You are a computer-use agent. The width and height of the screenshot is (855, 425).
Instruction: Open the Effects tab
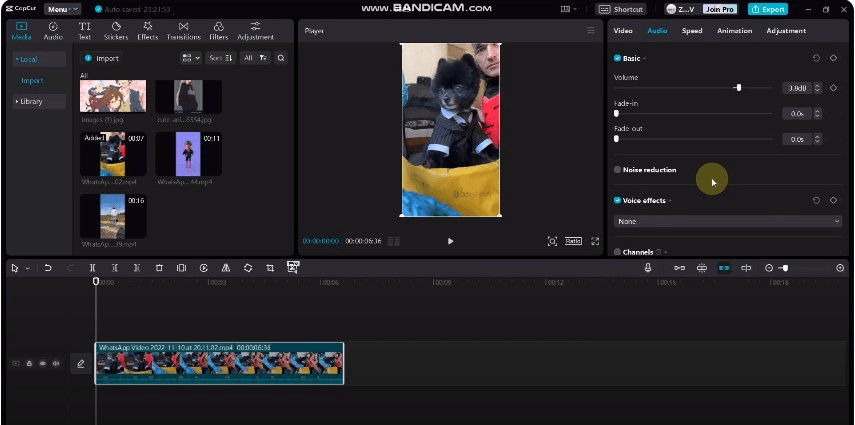click(x=147, y=31)
